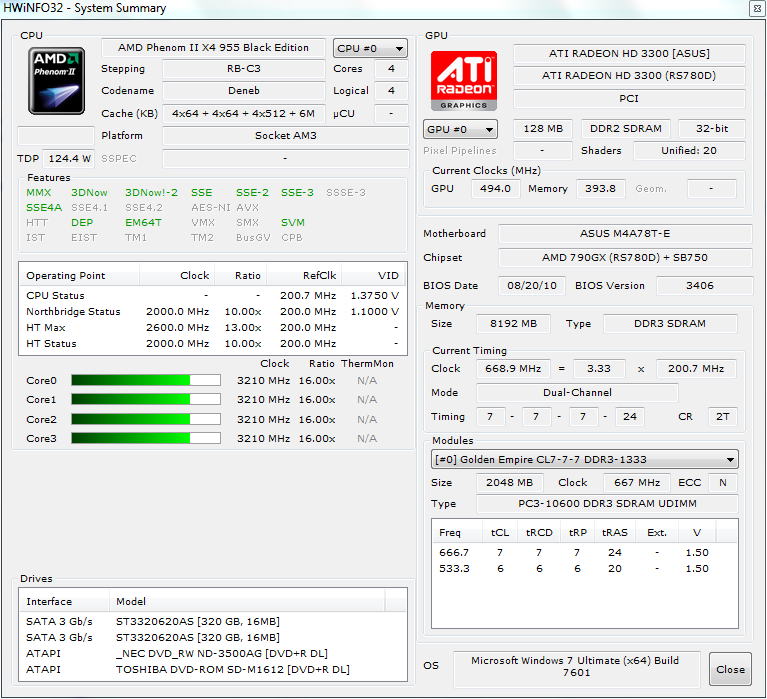Click the PCI bus type field
This screenshot has height=699, width=767.
[x=629, y=98]
